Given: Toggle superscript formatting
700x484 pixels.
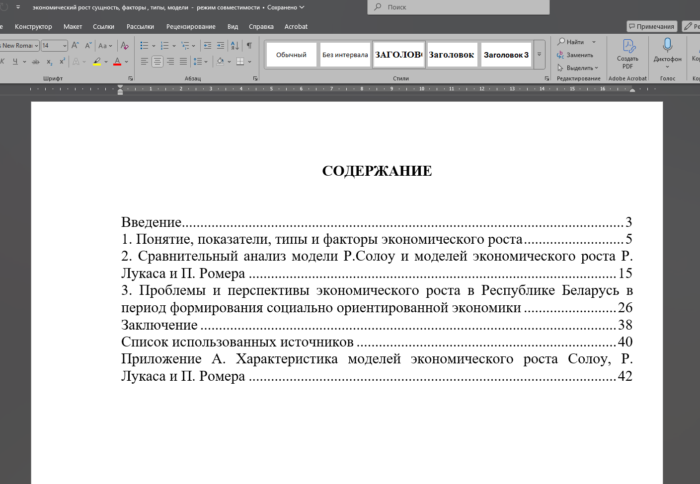Looking at the screenshot, I should click(x=62, y=62).
